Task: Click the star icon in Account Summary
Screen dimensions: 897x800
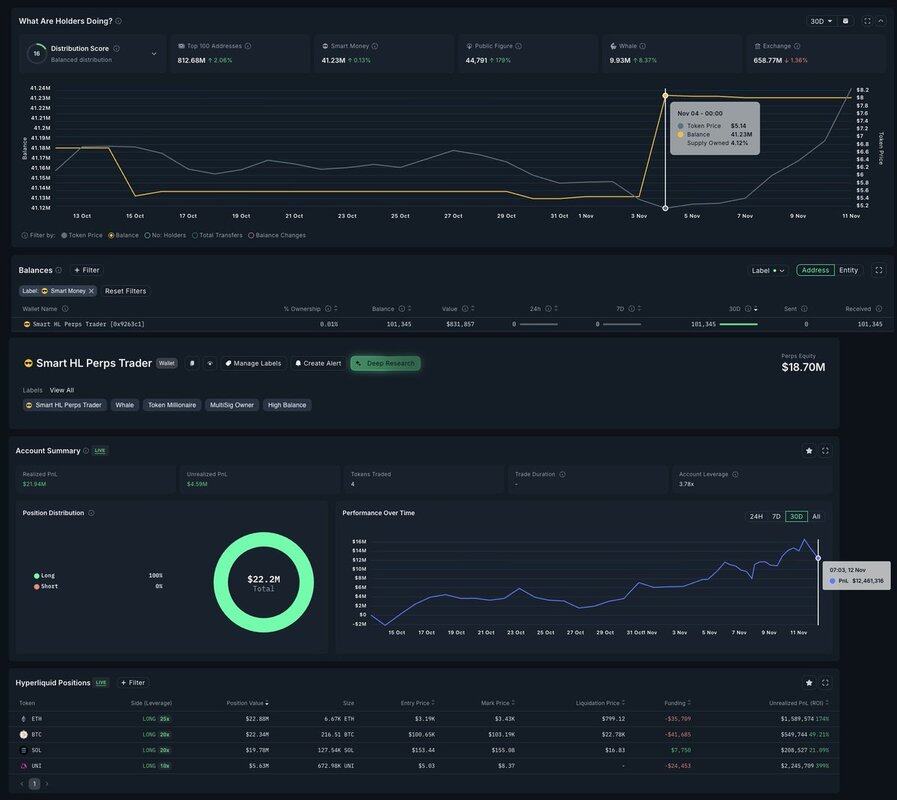Action: (x=809, y=451)
